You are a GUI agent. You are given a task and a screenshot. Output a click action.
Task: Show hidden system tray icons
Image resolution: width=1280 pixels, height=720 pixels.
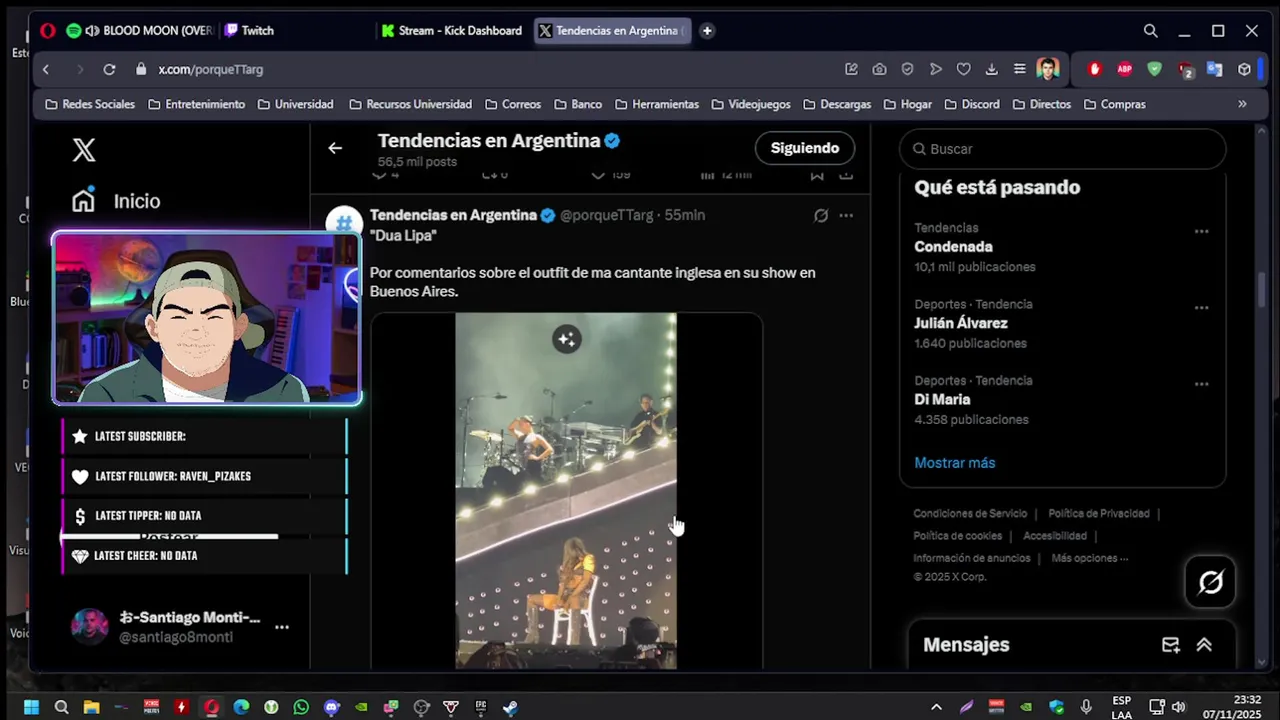936,707
